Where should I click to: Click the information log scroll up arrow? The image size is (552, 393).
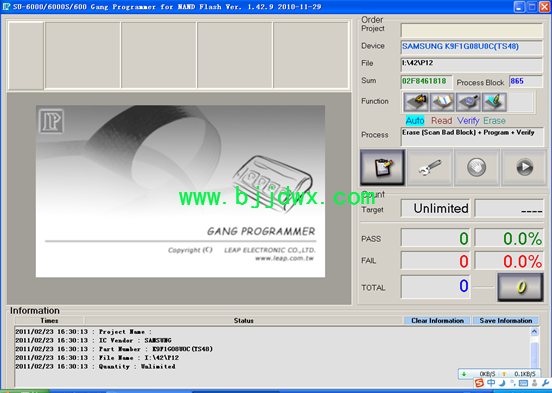[x=534, y=331]
